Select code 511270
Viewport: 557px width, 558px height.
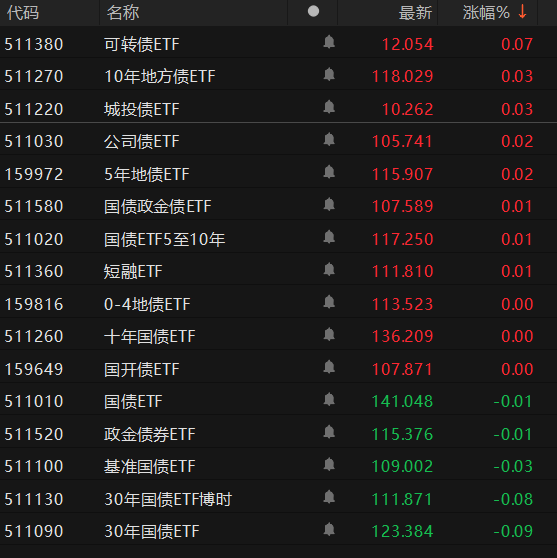click(x=34, y=77)
